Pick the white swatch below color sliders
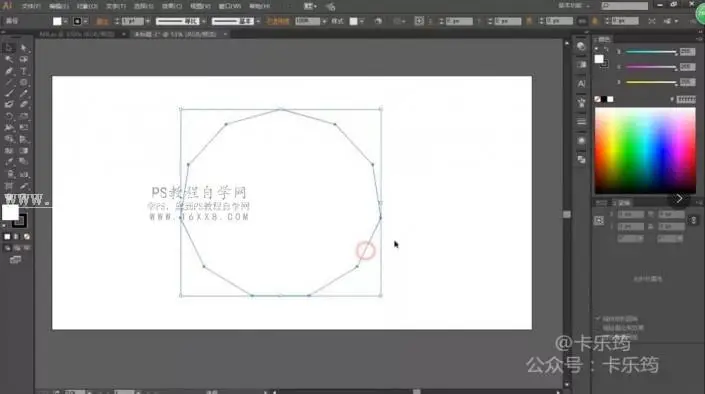Screen dimensions: 705x394 coord(610,99)
